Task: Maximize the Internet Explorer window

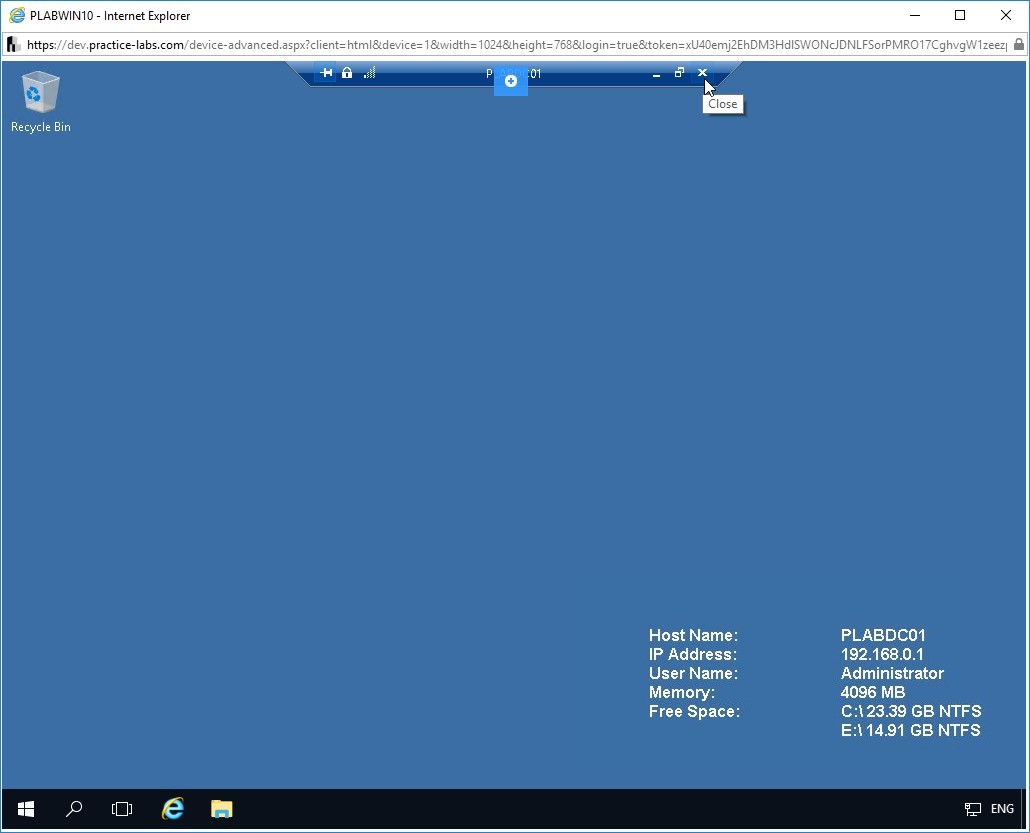Action: (960, 15)
